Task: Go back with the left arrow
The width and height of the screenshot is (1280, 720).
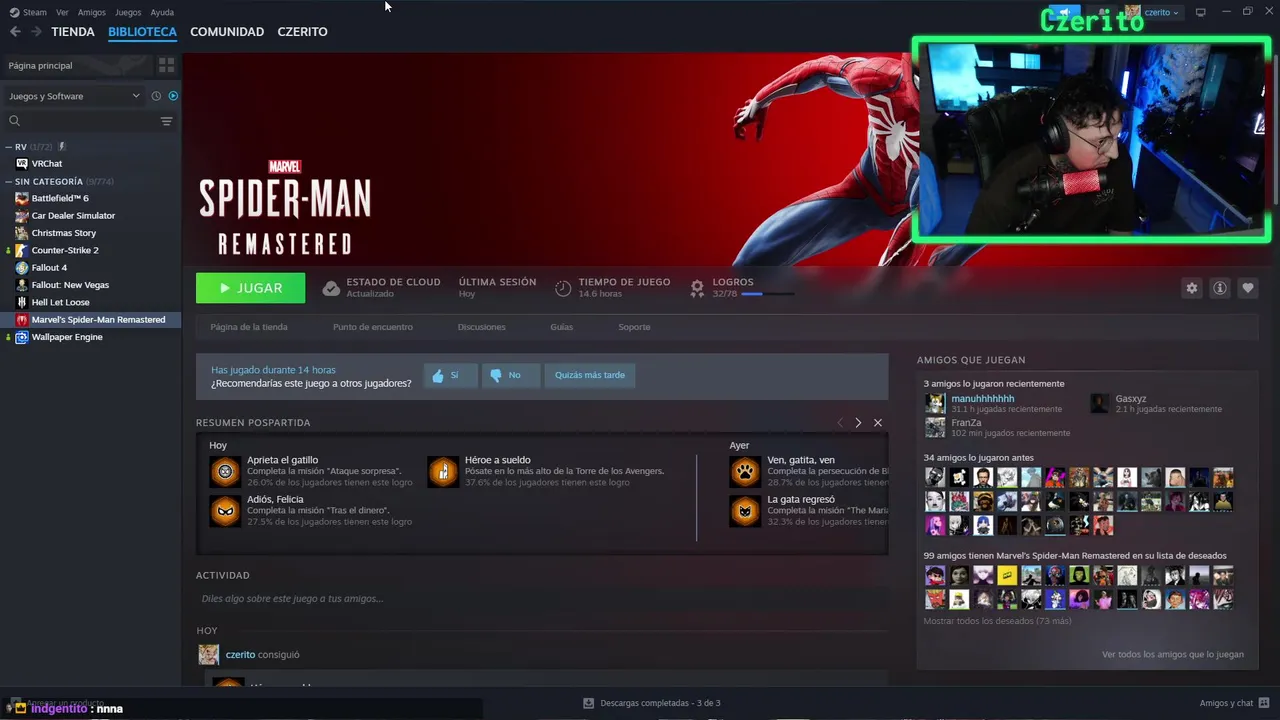Action: click(15, 32)
